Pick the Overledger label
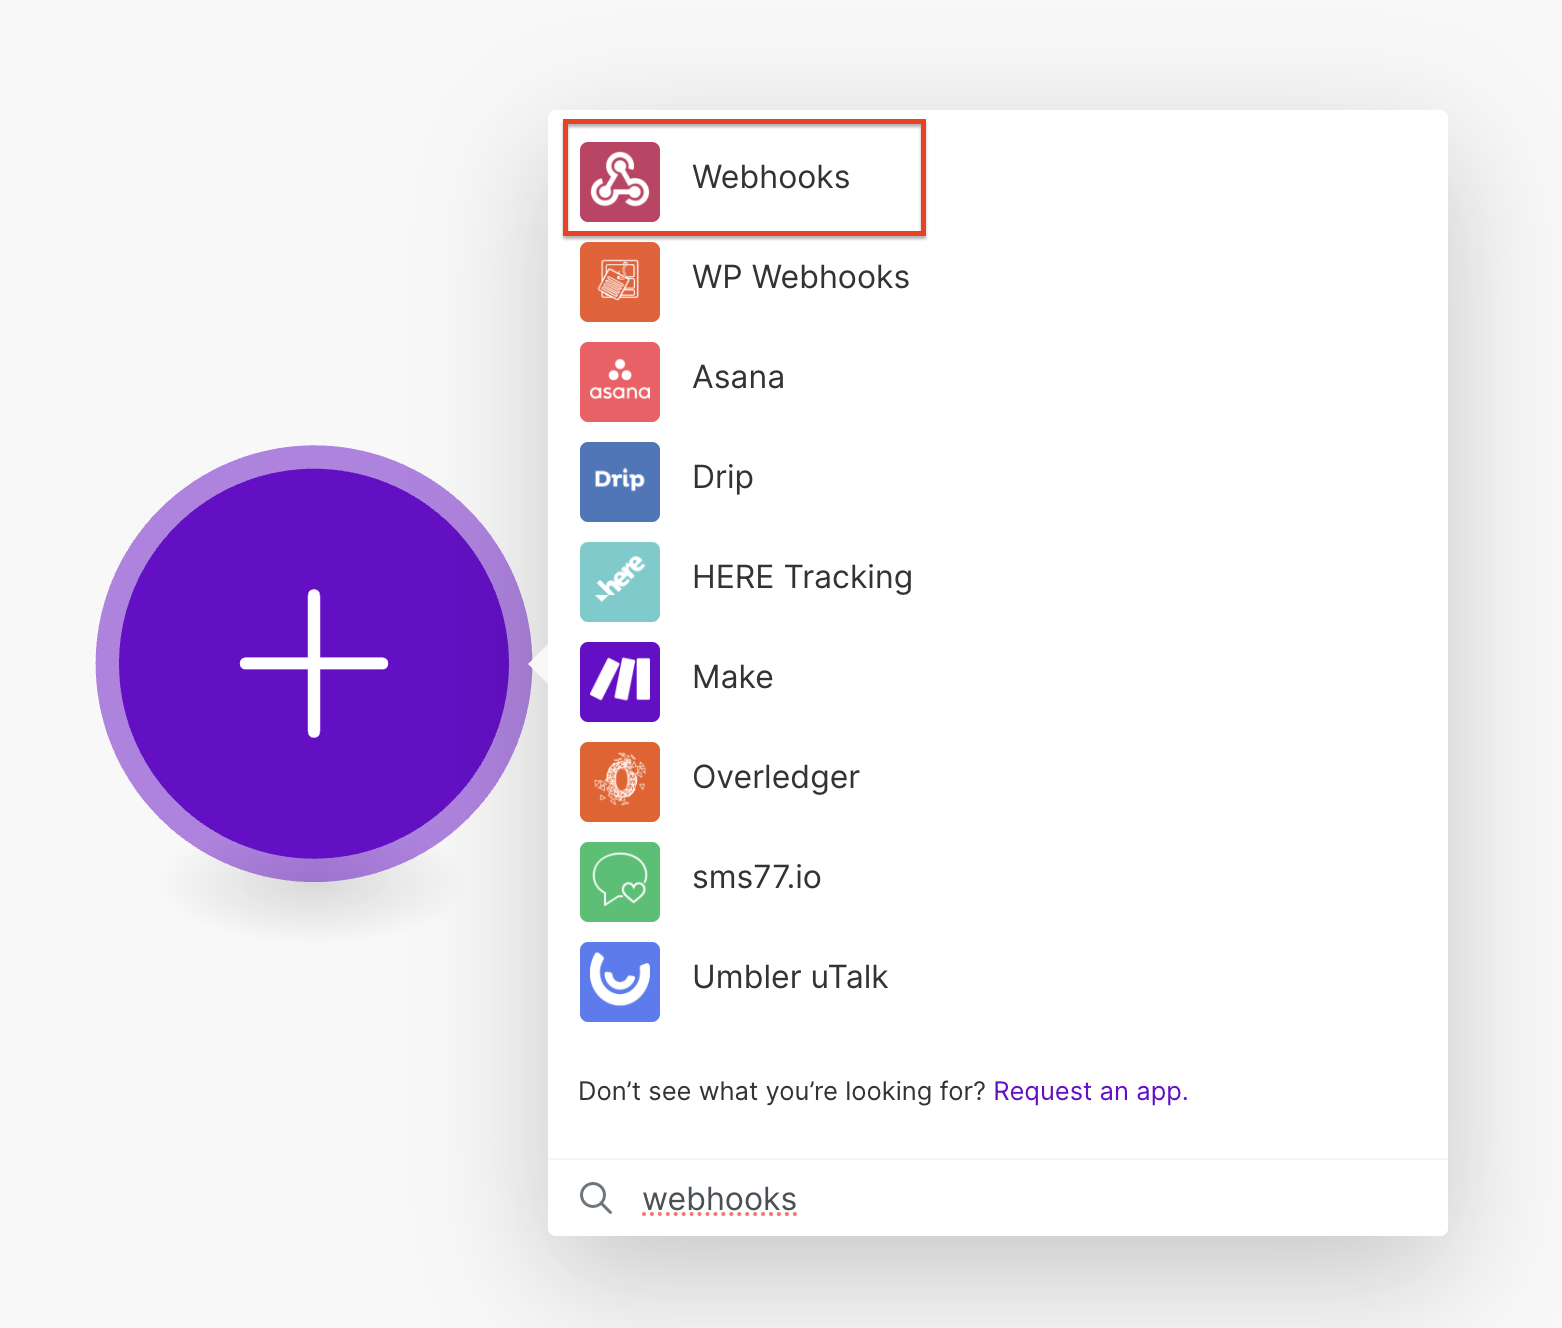The width and height of the screenshot is (1562, 1328). click(776, 778)
